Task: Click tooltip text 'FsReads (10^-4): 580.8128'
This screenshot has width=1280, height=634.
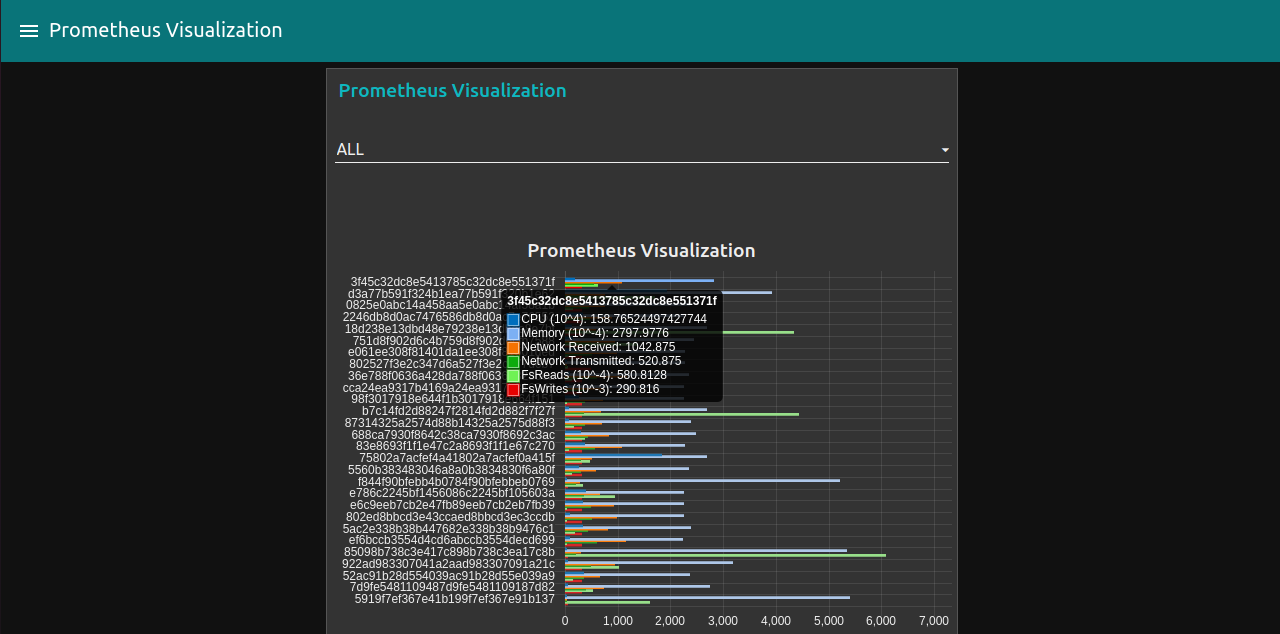Action: click(x=594, y=375)
